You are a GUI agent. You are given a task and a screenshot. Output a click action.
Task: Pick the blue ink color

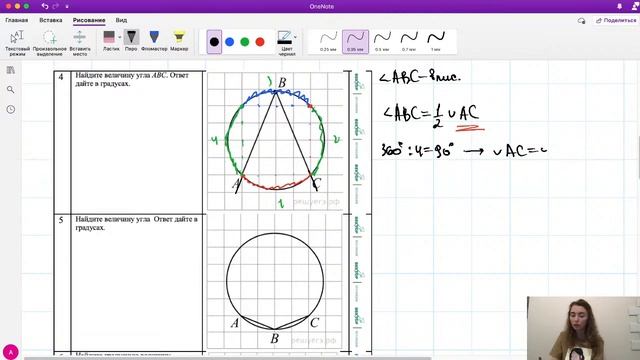click(229, 42)
